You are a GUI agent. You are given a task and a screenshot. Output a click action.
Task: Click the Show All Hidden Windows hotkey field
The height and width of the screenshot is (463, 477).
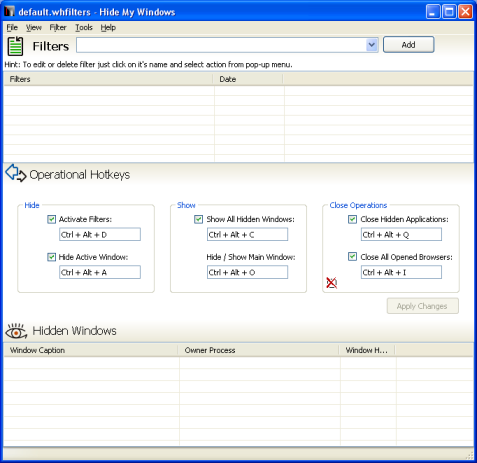click(247, 235)
